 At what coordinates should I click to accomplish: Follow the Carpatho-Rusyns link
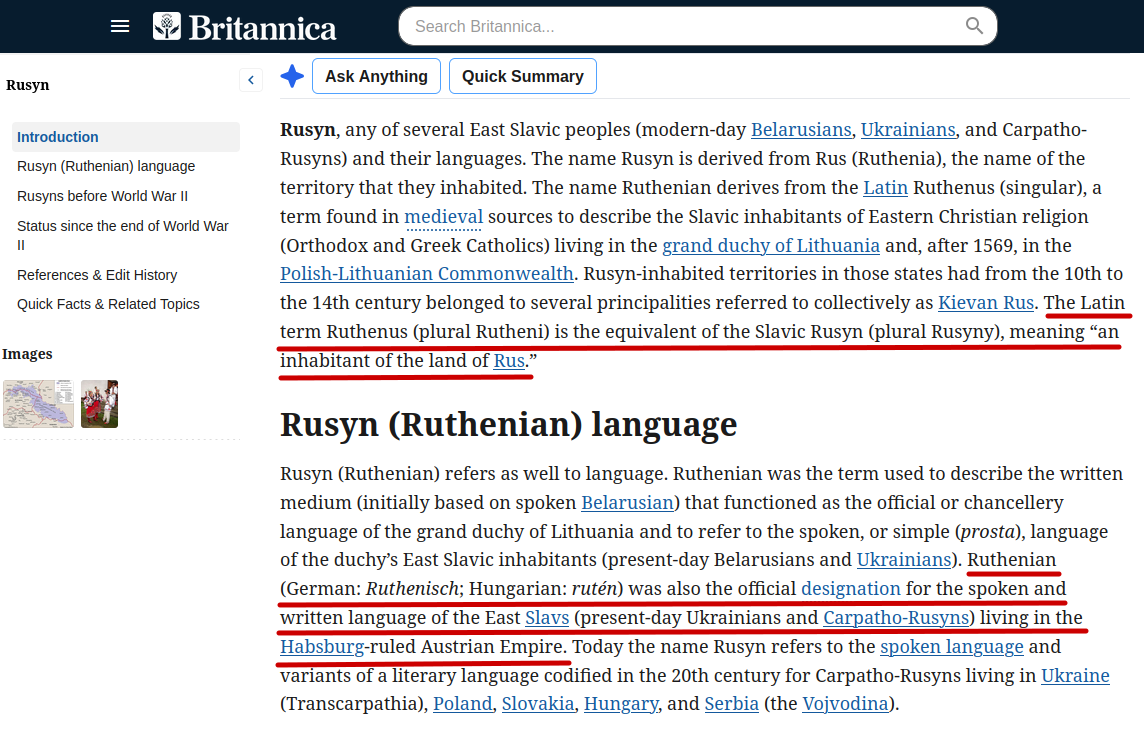pos(896,618)
